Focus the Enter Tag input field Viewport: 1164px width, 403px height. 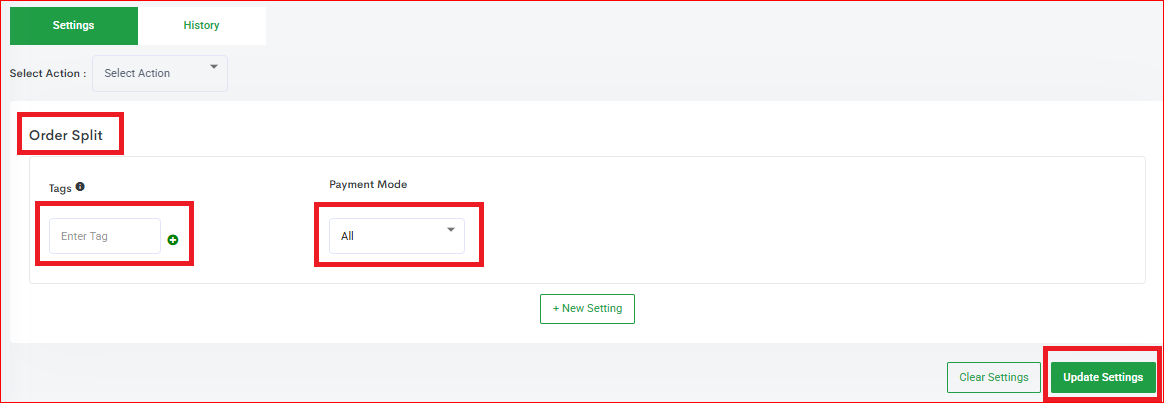point(105,236)
